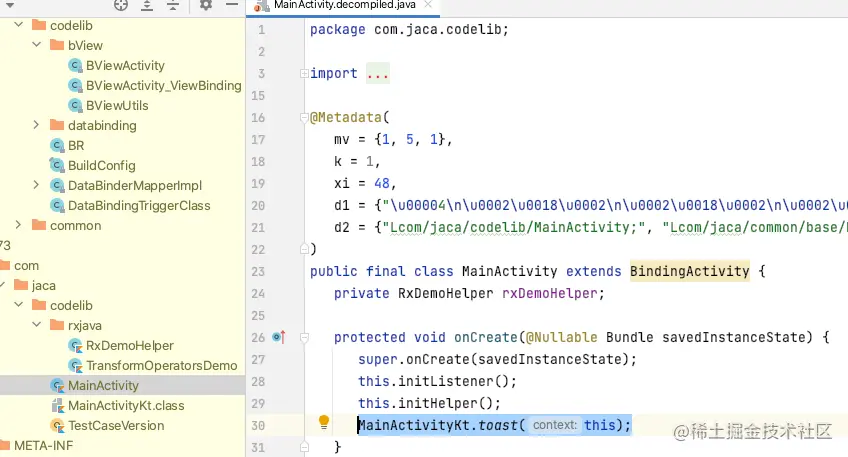Click the expand all icon in toolbar

click(147, 5)
